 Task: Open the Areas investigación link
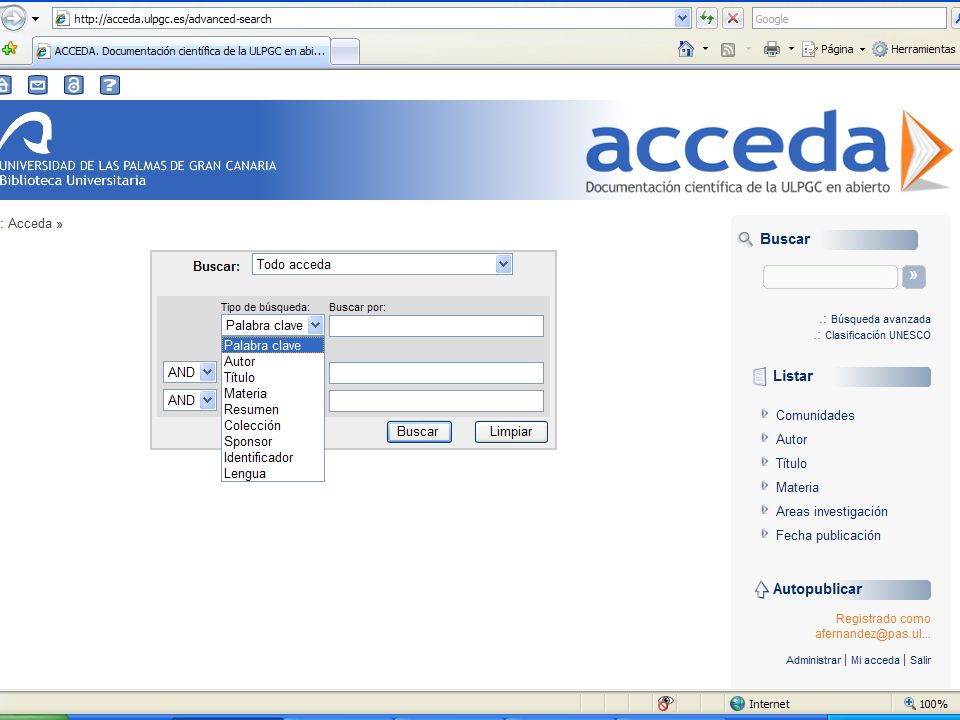click(831, 511)
